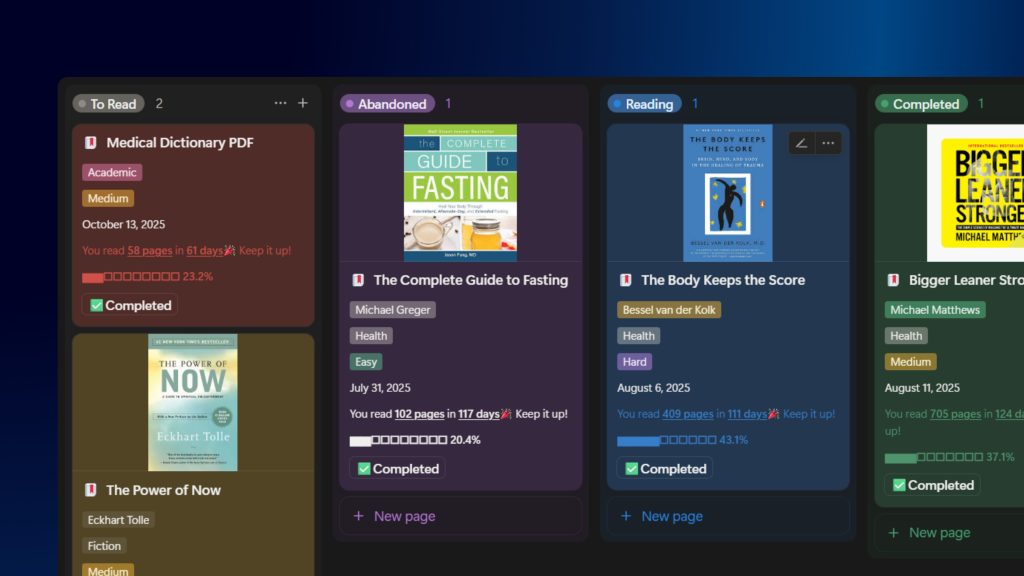Toggle Completed checkbox on The Body Keeps the Score card
Screen dimensions: 1024x576
[x=632, y=469]
